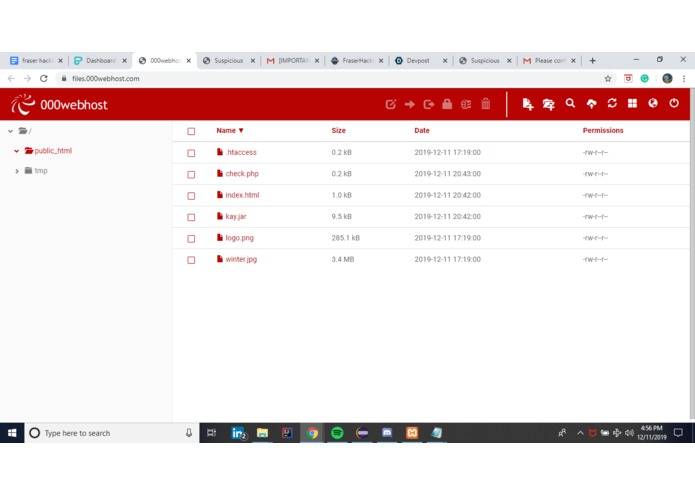The height and width of the screenshot is (494, 695).
Task: Open Discord from the taskbar
Action: [x=387, y=433]
